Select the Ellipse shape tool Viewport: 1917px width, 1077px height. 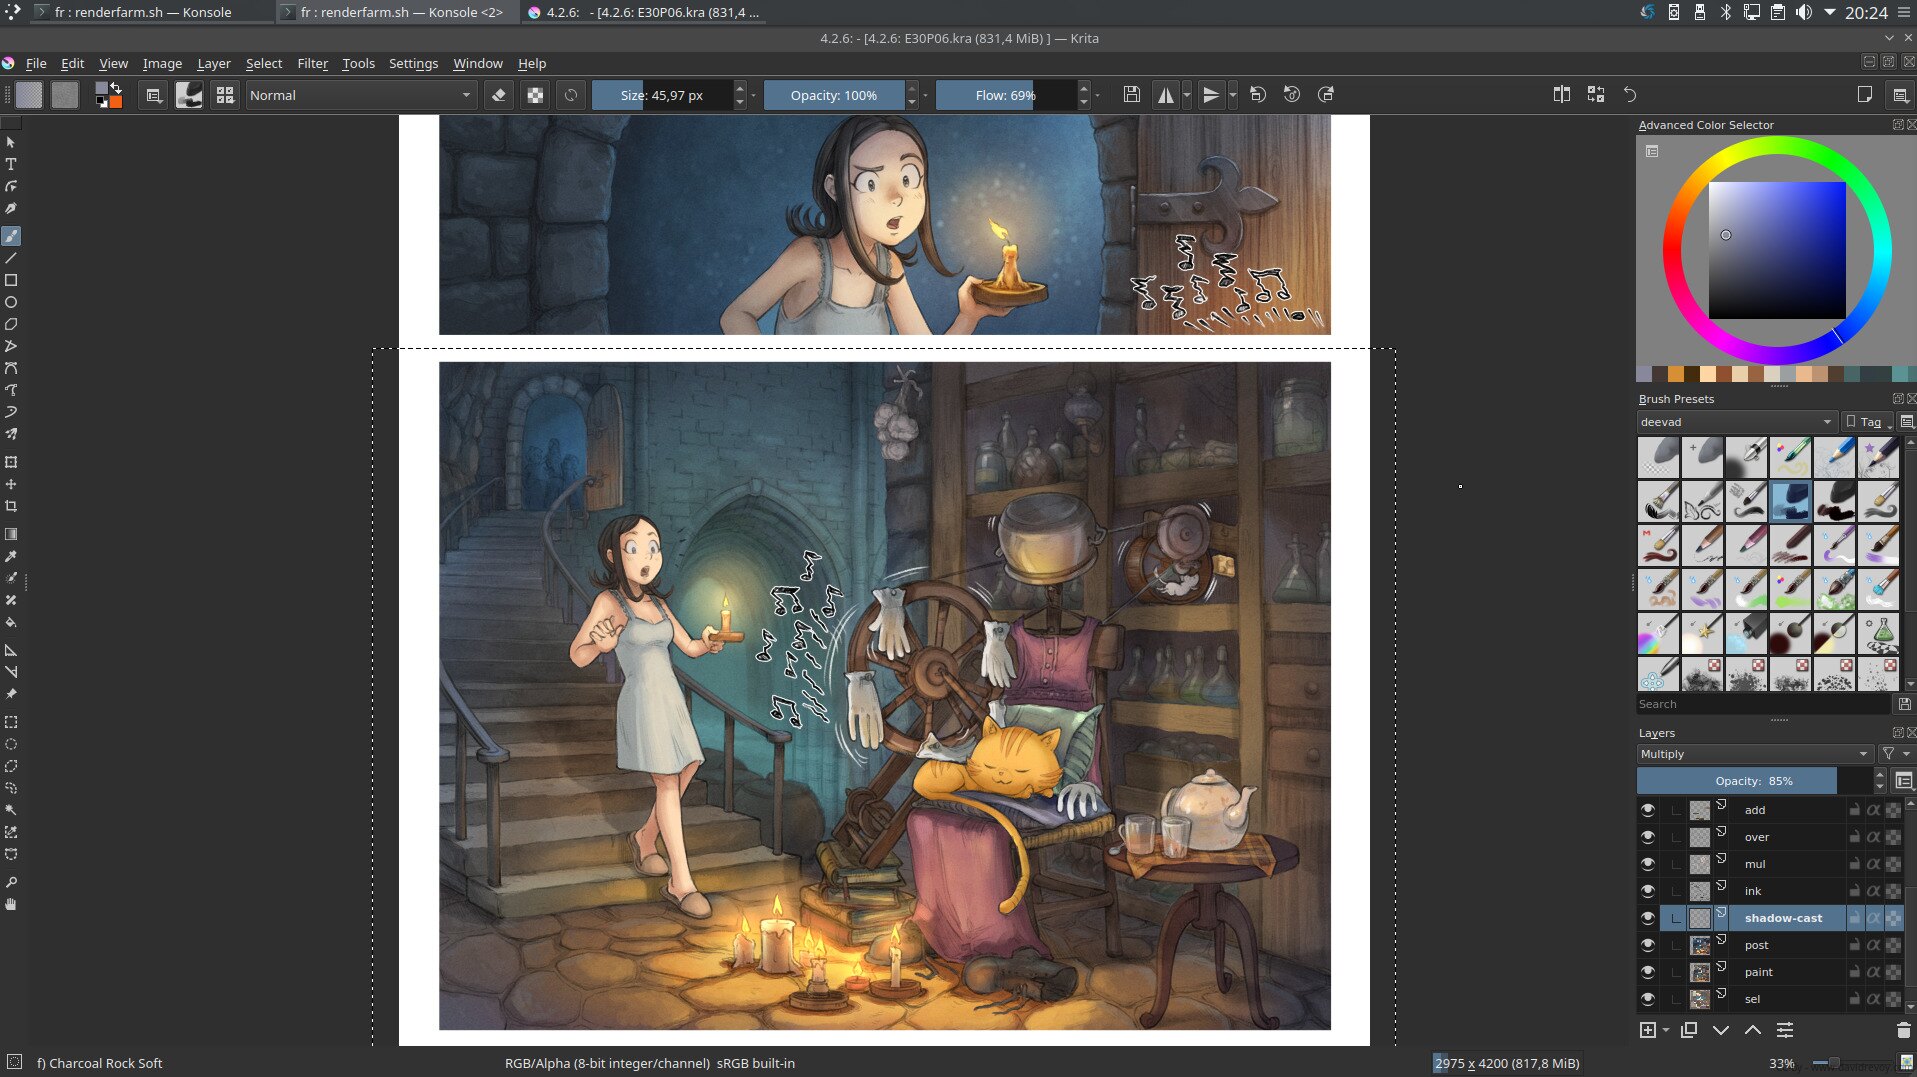click(x=11, y=302)
